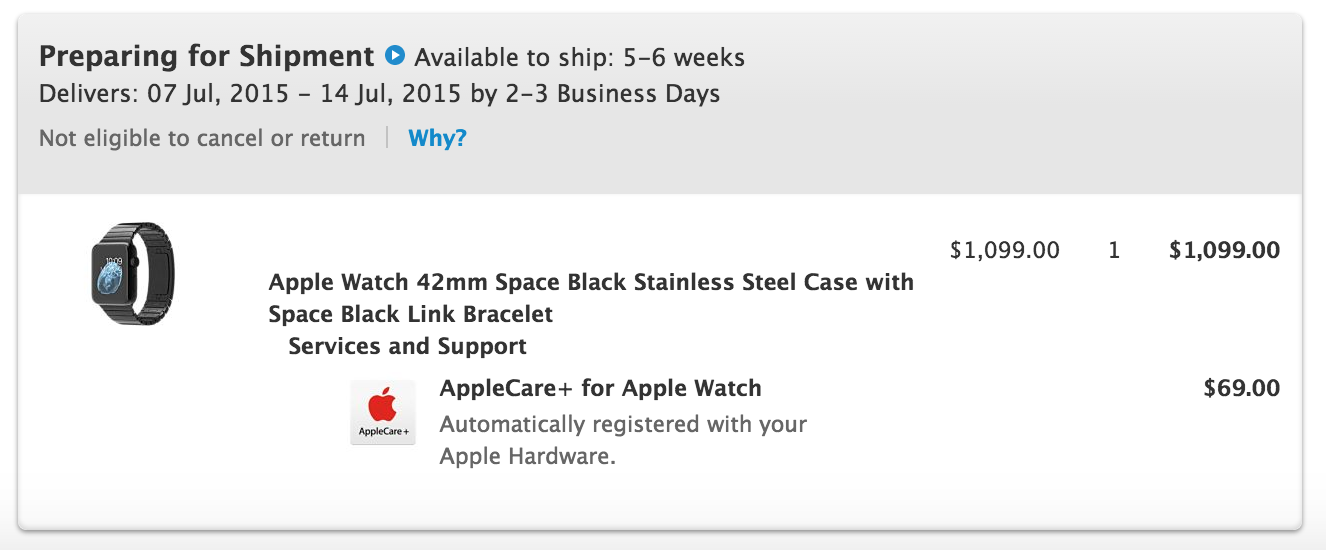Click the vertical divider before the Why? link
The height and width of the screenshot is (550, 1326).
tap(387, 138)
